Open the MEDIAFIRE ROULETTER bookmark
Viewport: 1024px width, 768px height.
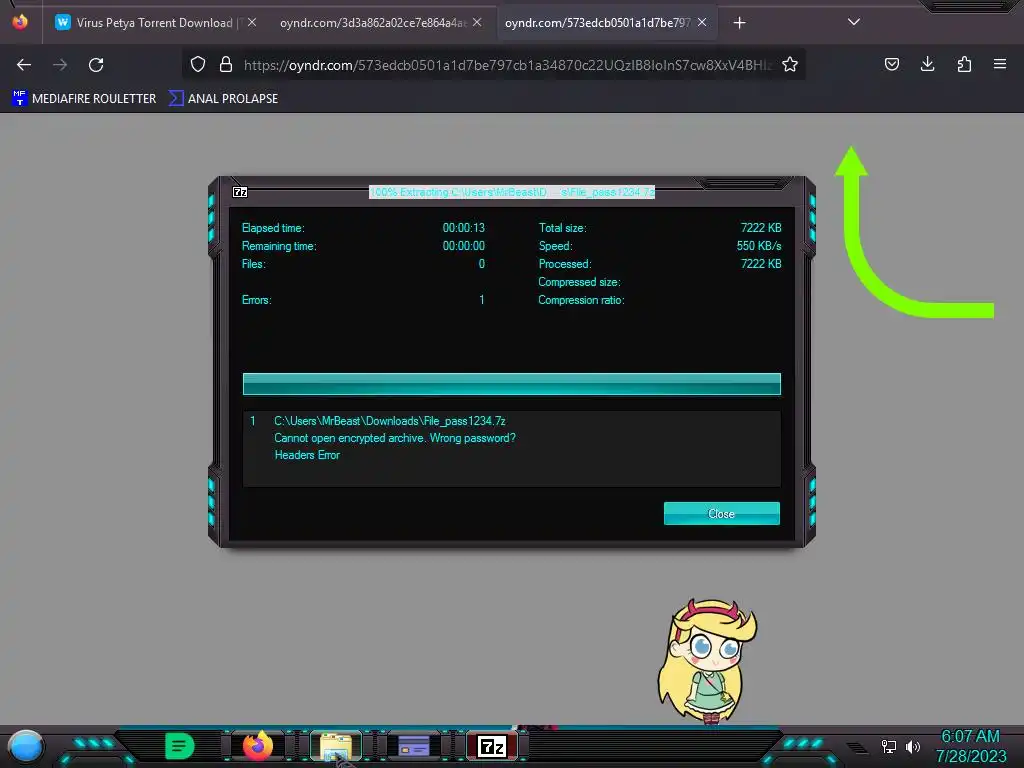[x=84, y=99]
